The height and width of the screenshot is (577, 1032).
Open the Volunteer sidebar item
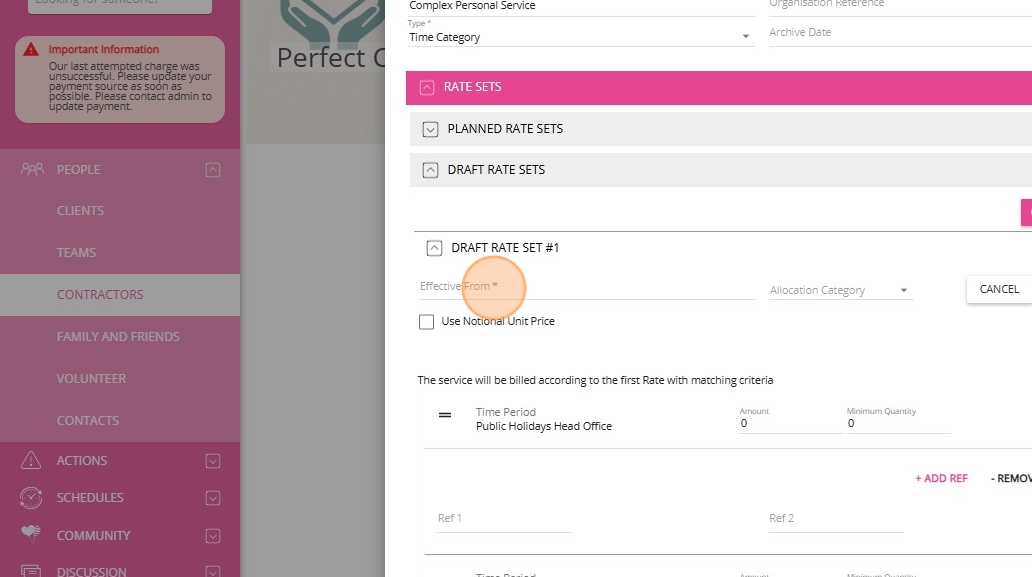click(120, 379)
